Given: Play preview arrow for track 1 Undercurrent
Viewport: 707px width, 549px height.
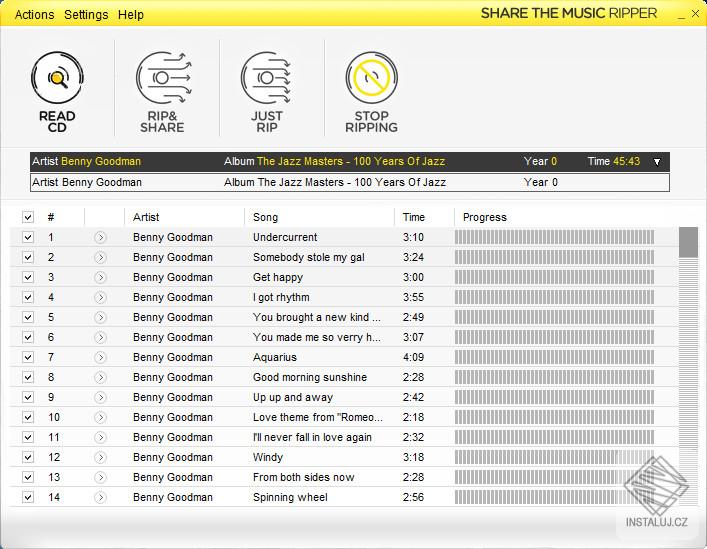Looking at the screenshot, I should tap(100, 237).
